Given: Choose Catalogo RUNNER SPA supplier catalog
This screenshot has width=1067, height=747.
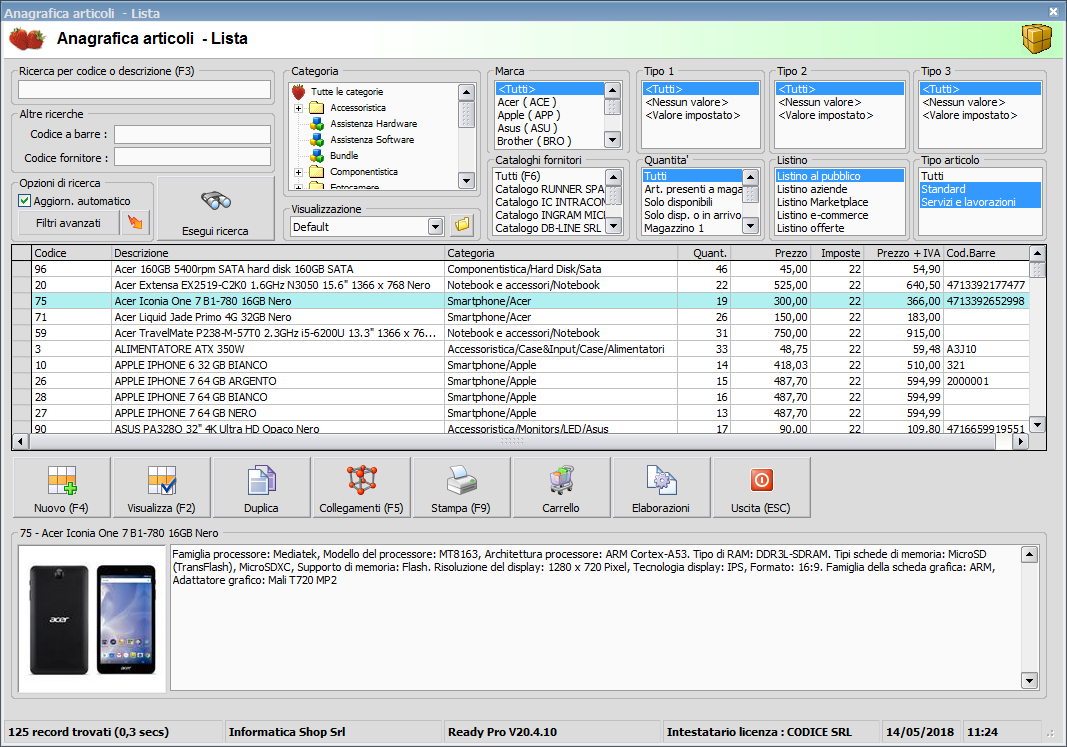Looking at the screenshot, I should [549, 189].
